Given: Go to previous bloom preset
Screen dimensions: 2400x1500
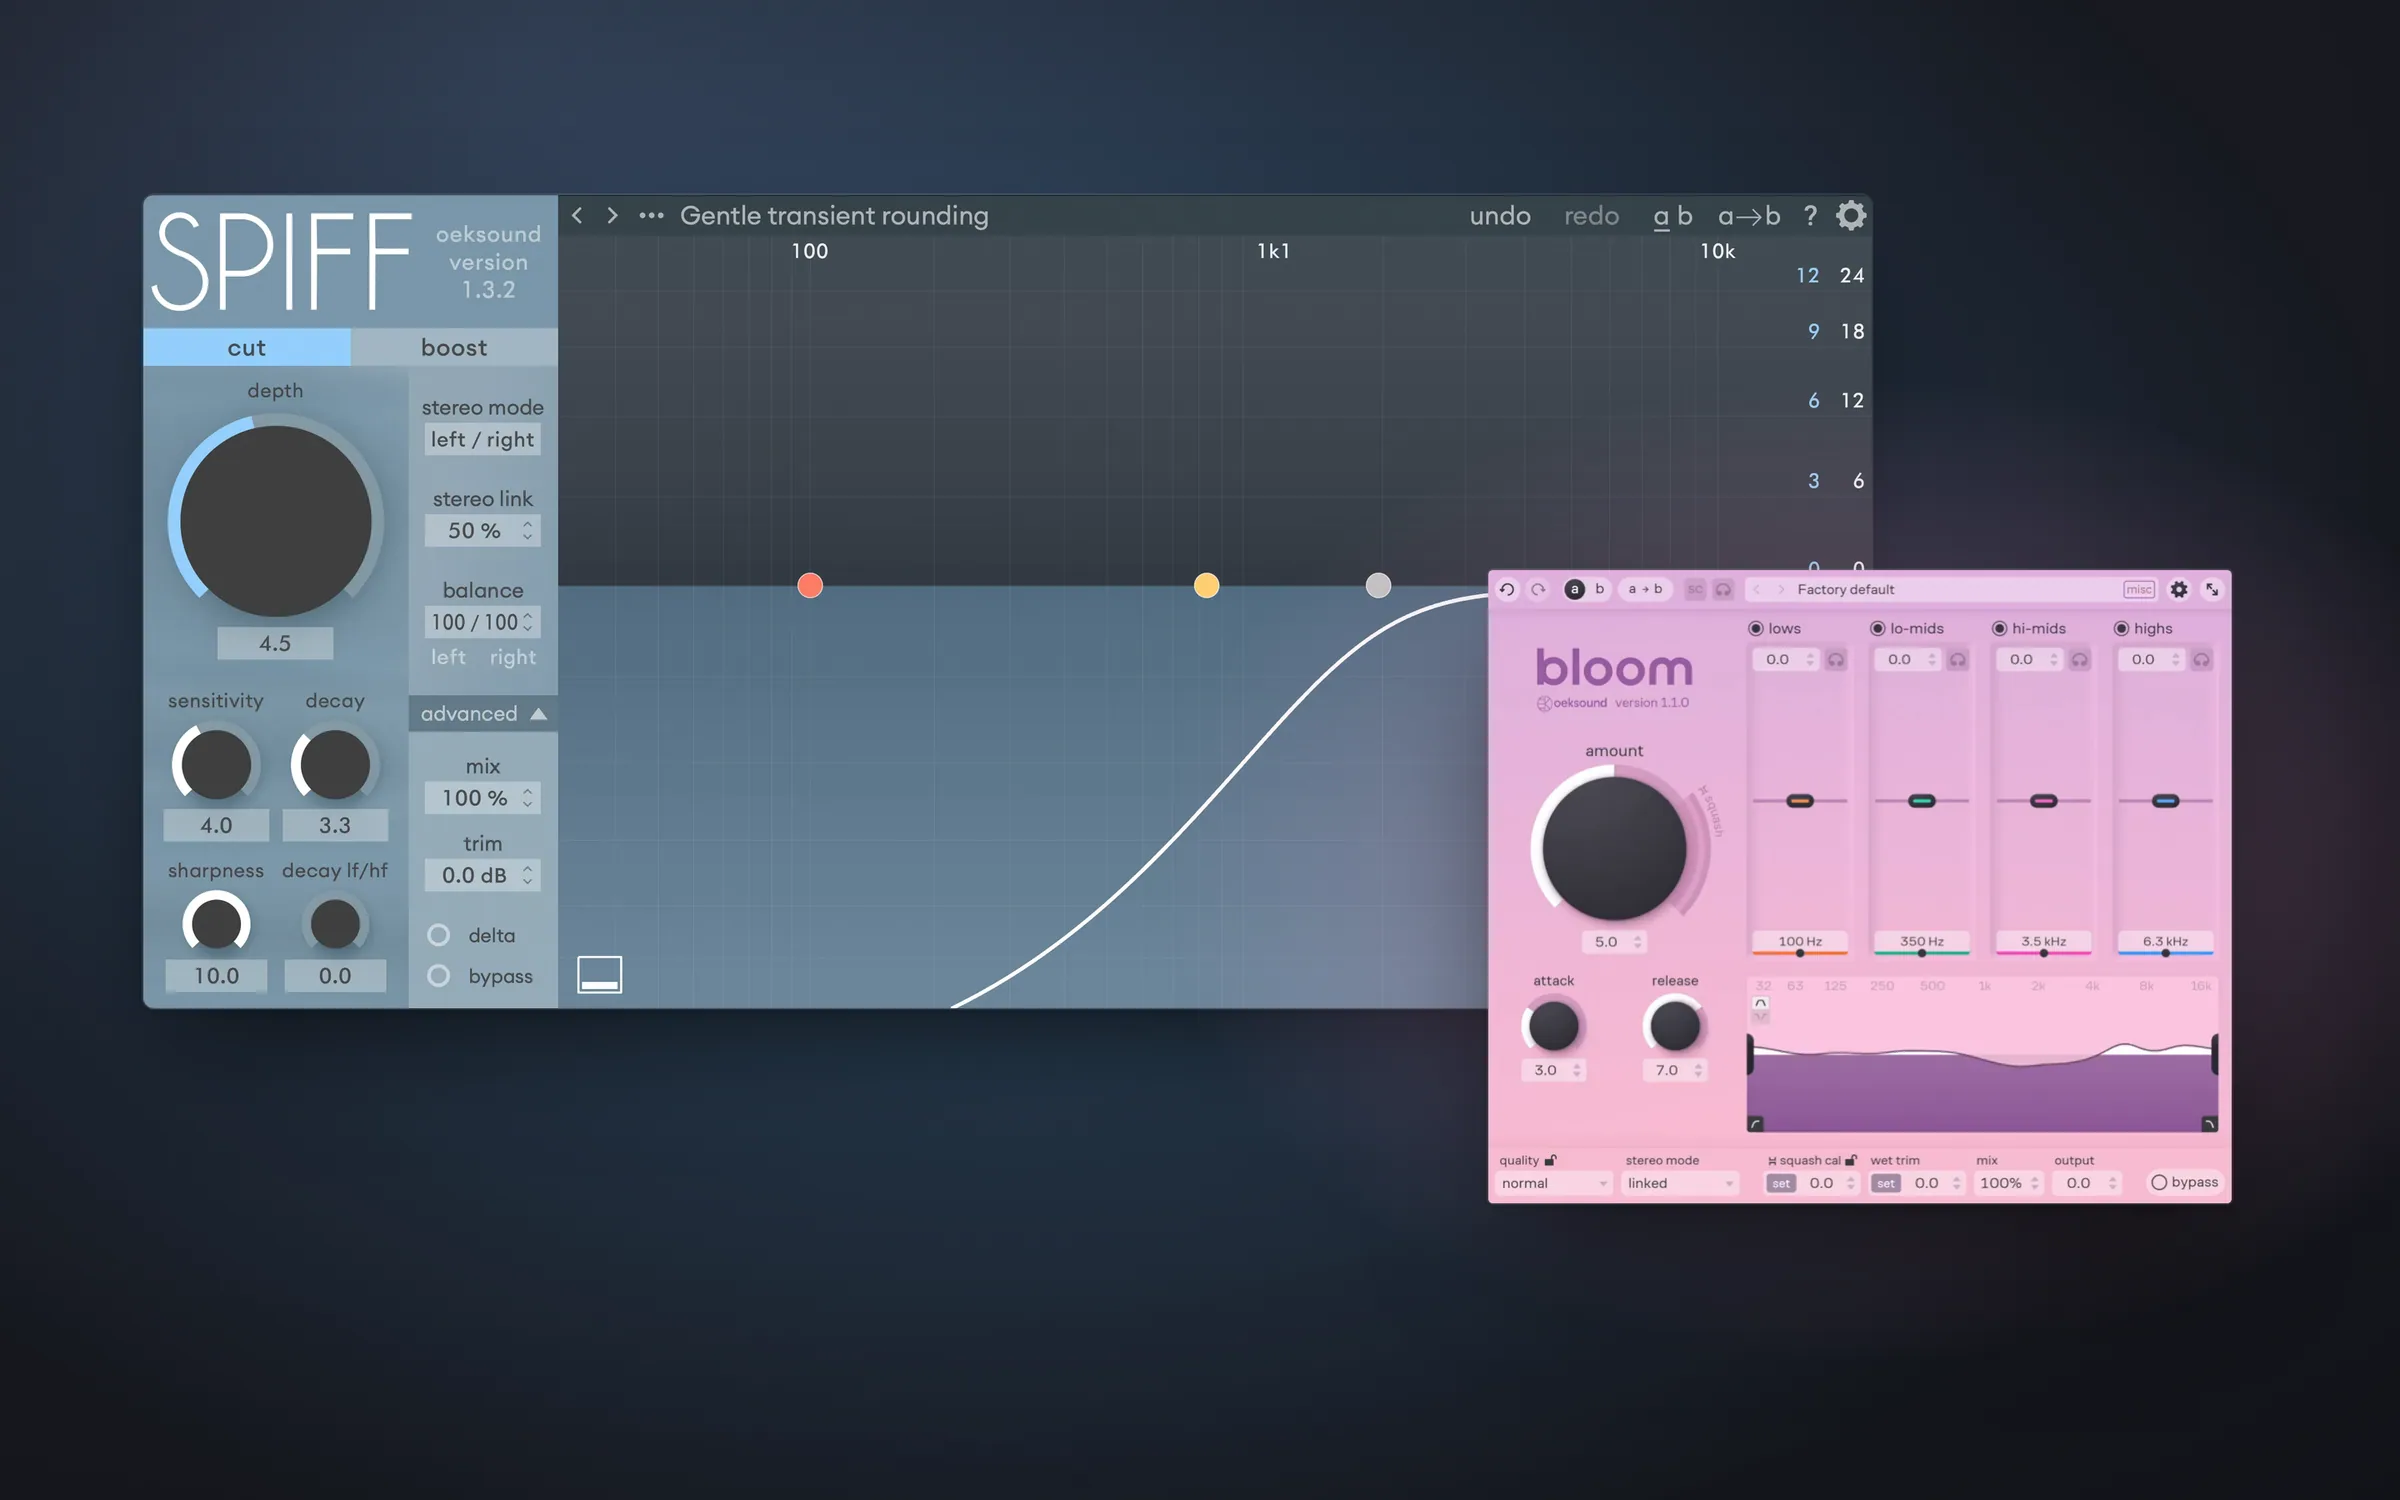Looking at the screenshot, I should tap(1757, 589).
